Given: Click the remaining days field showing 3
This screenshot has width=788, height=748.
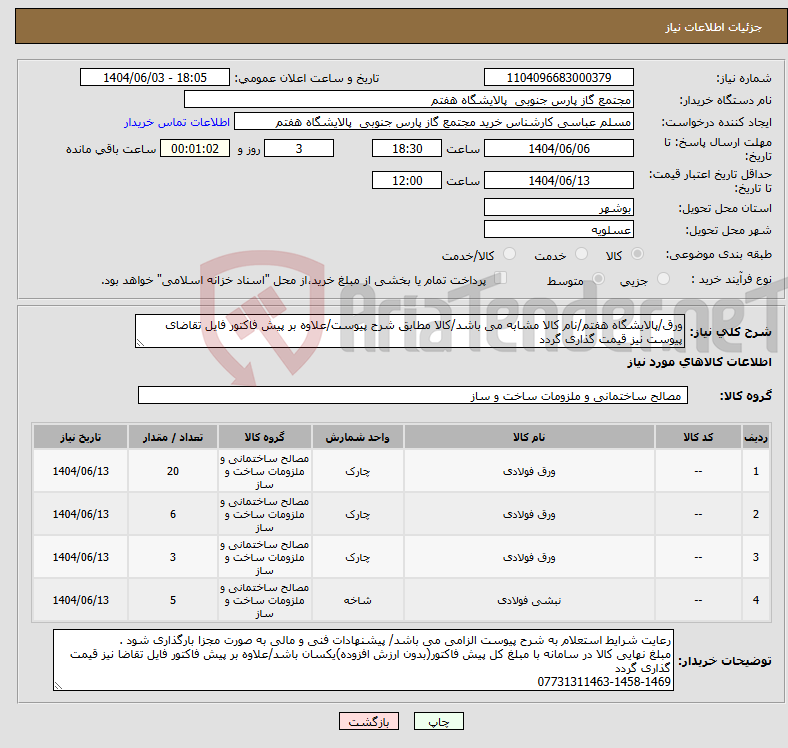Looking at the screenshot, I should (x=299, y=148).
